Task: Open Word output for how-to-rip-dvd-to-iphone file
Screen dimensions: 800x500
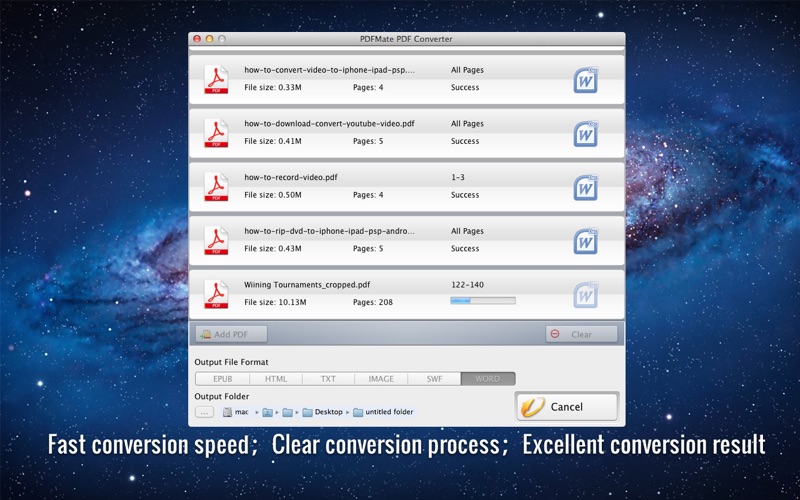Action: [x=586, y=241]
